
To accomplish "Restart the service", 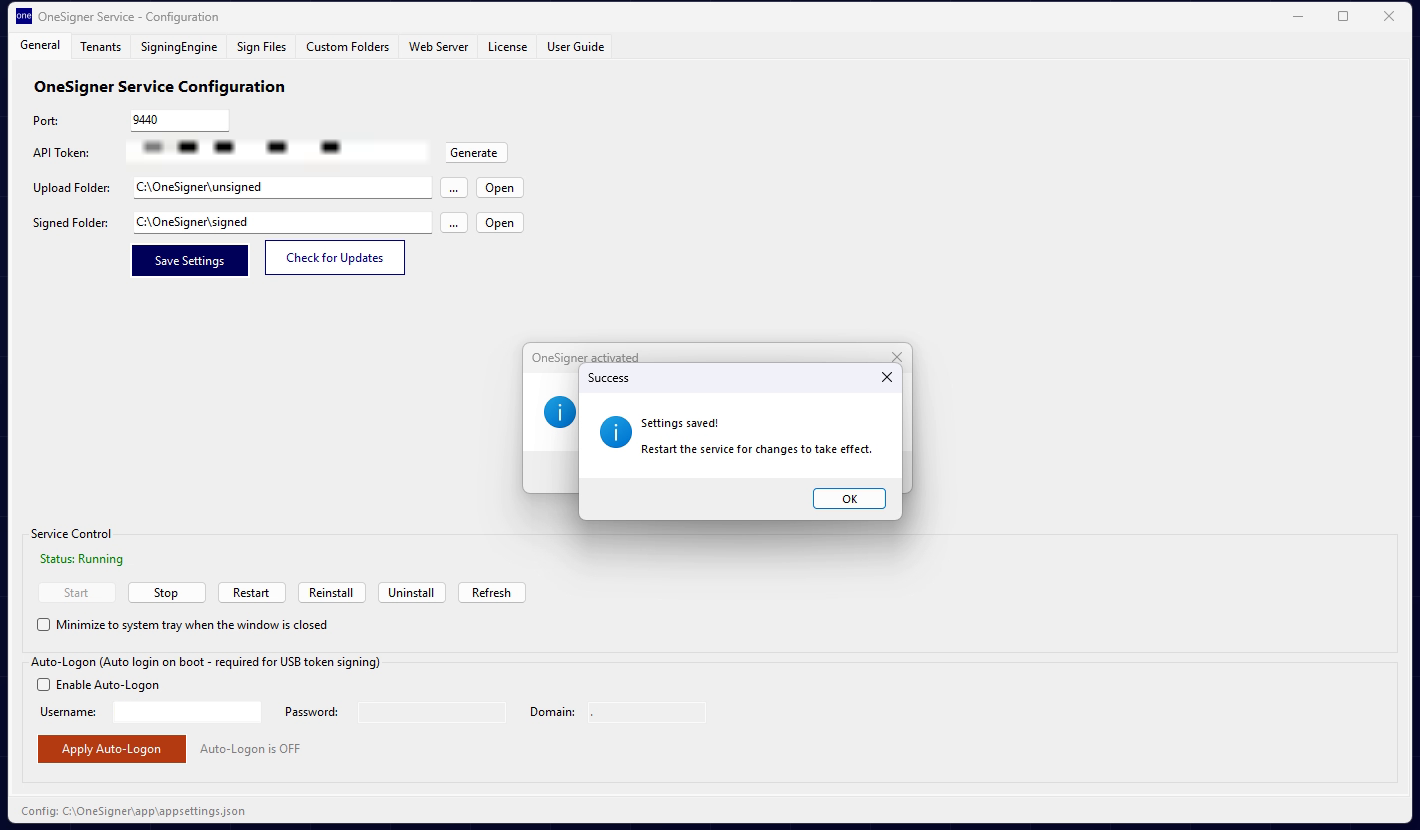I will coord(251,593).
